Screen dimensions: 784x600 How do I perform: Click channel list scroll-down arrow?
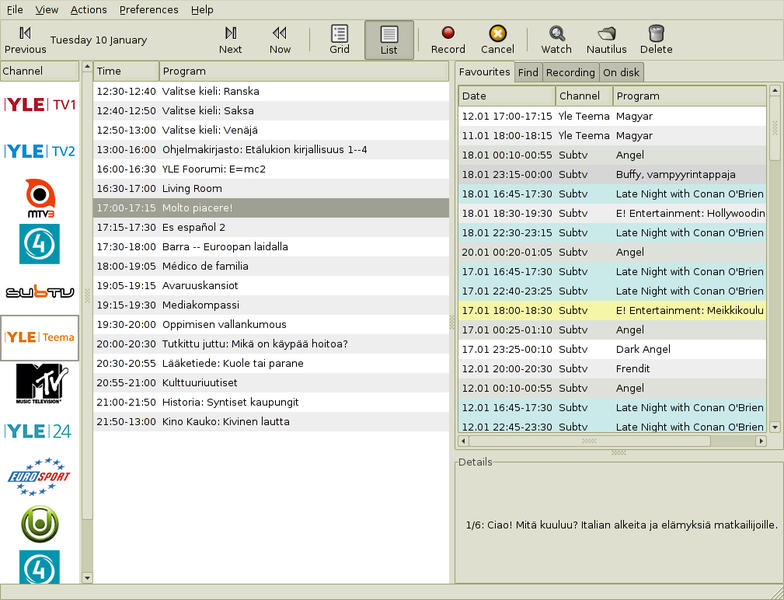(x=87, y=578)
